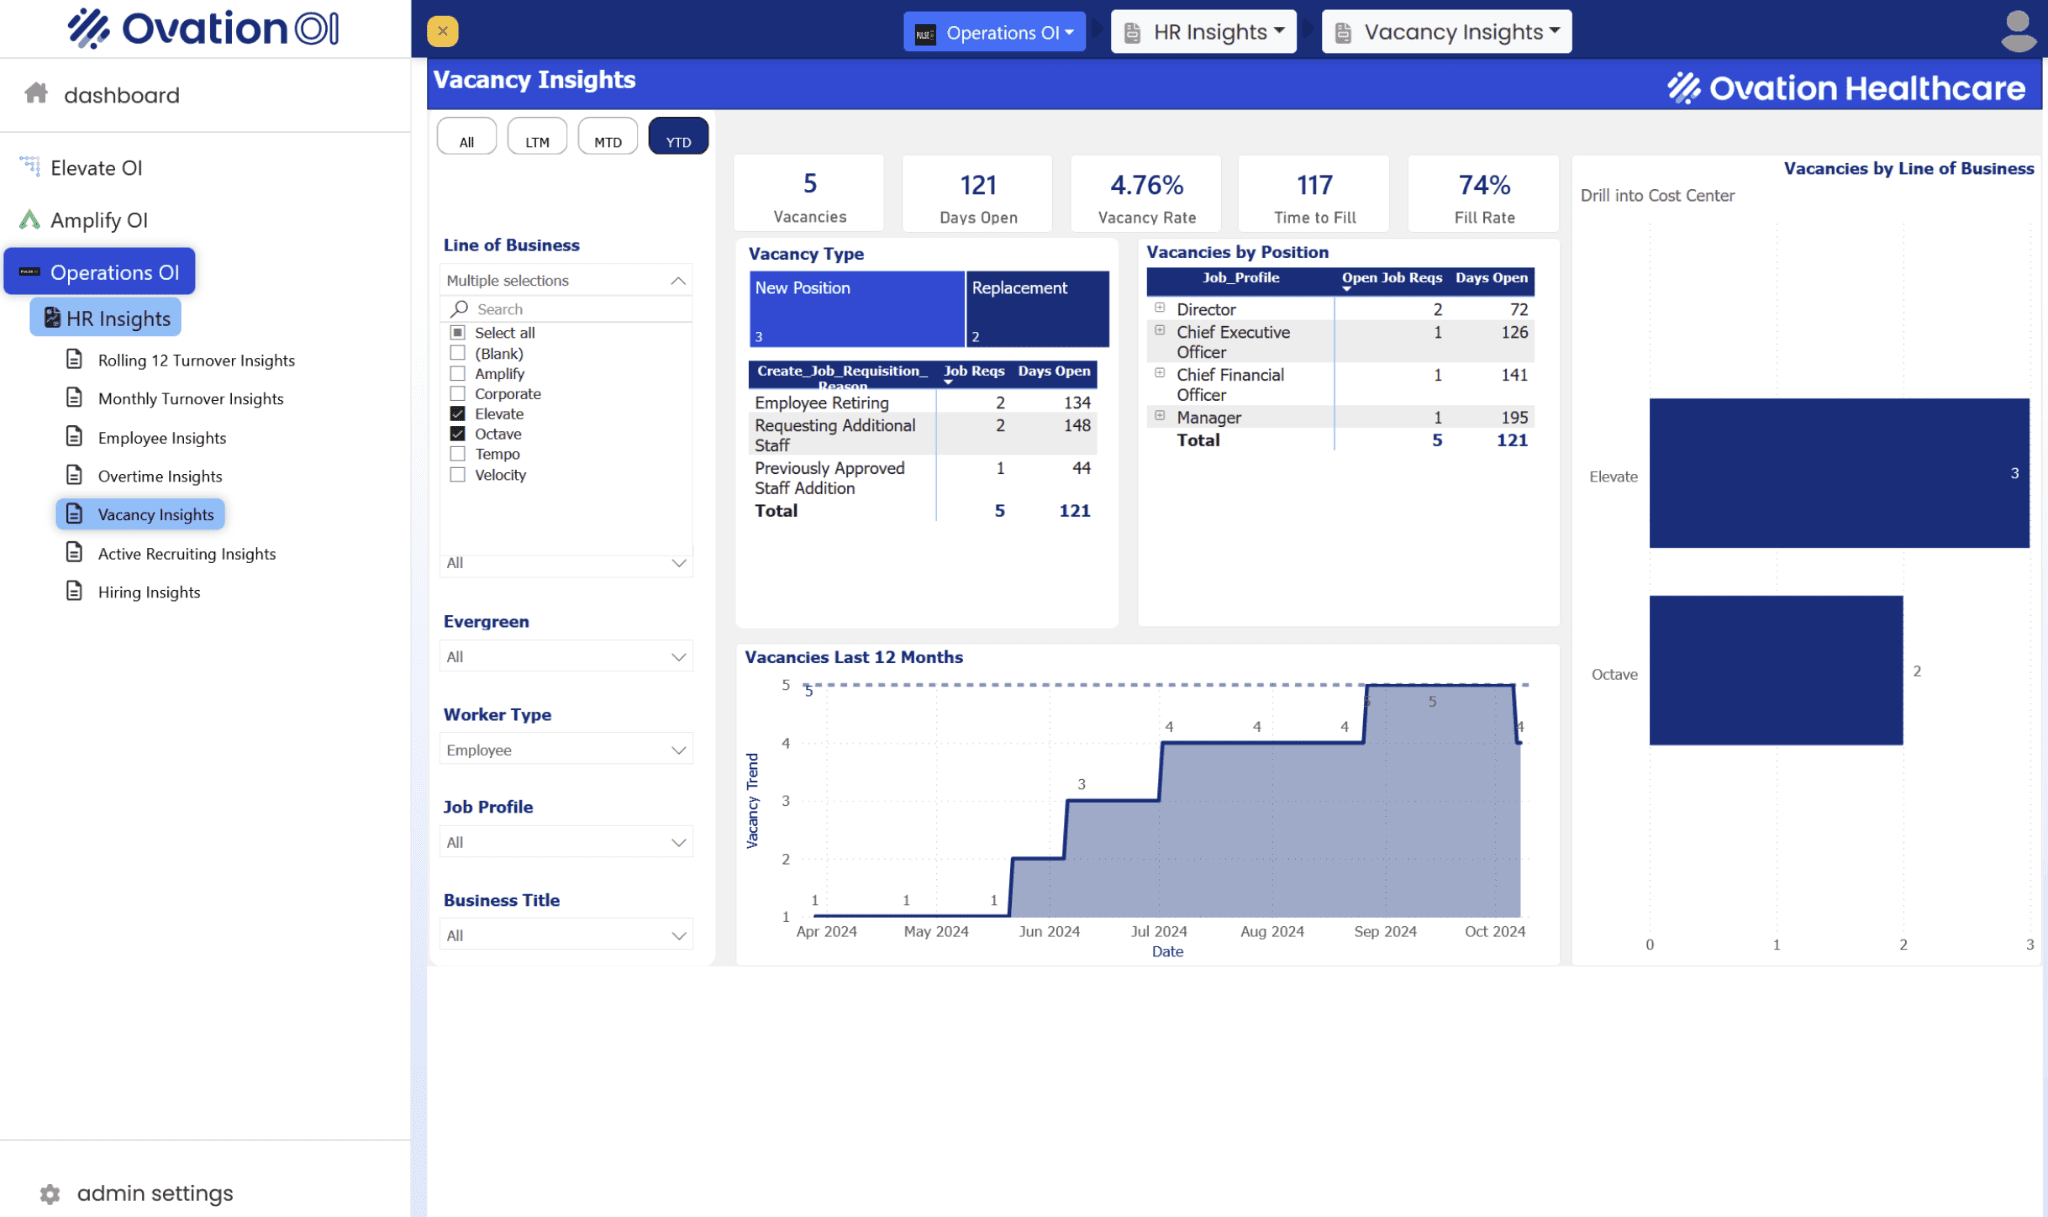Click the dashboard home icon
The image size is (2048, 1217).
[x=36, y=93]
